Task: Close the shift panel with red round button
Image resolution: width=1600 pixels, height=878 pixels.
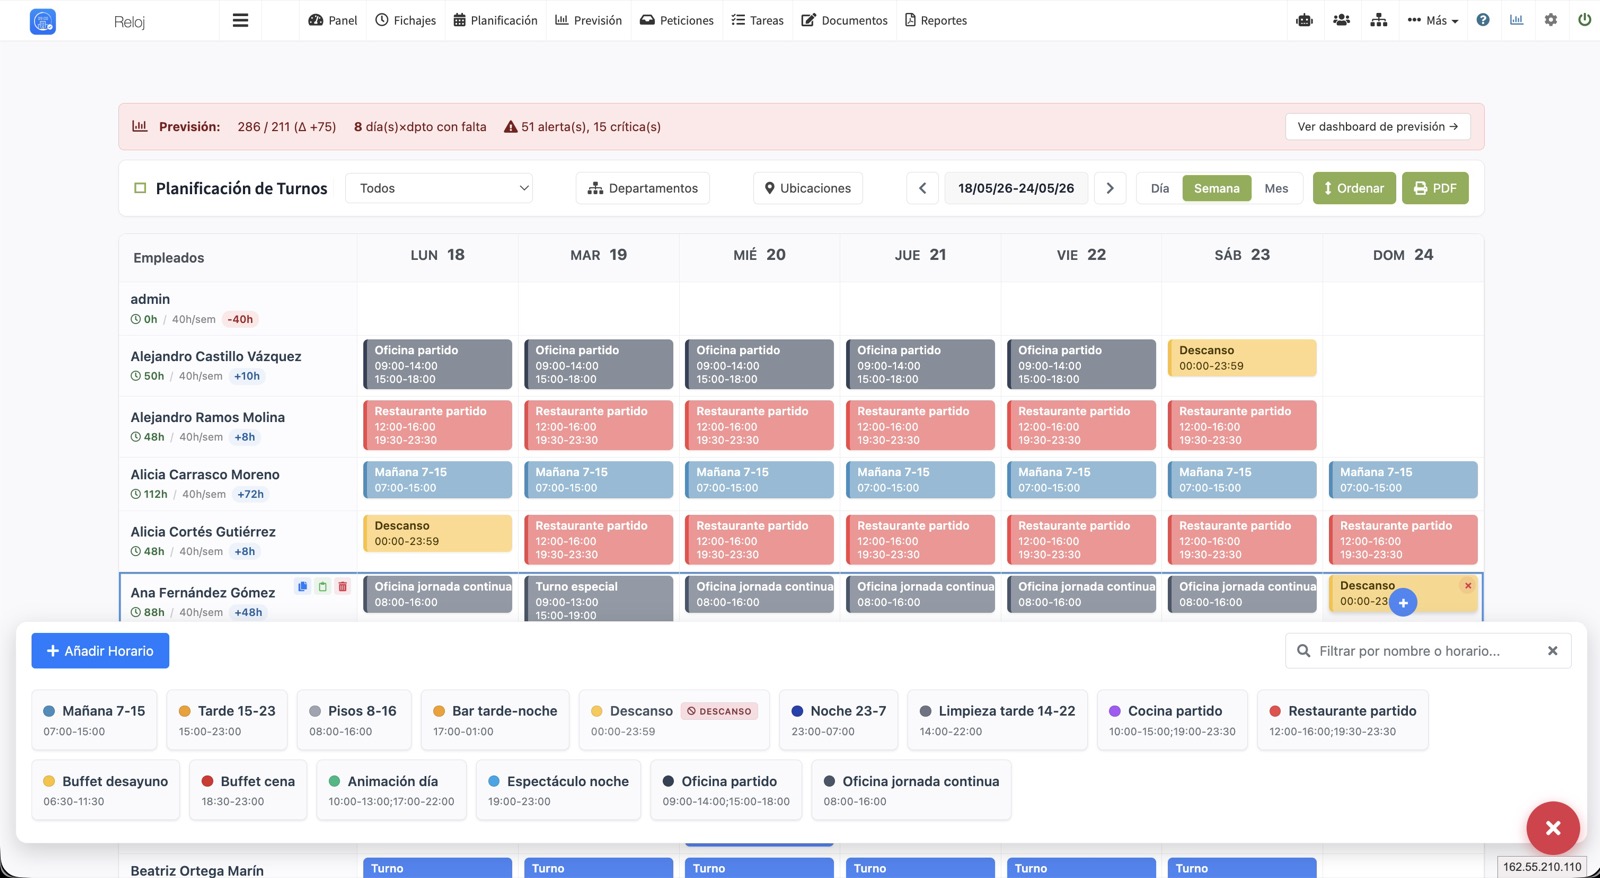Action: (x=1553, y=828)
